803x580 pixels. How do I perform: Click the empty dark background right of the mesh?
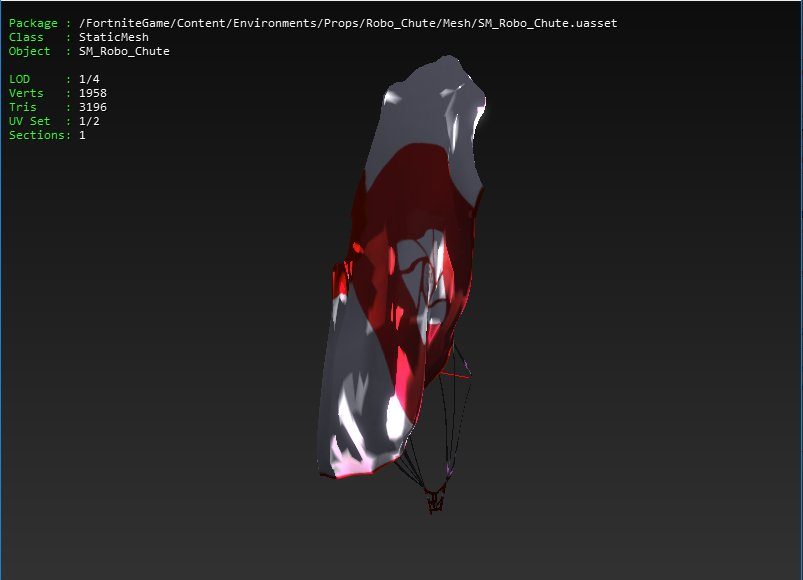pos(650,300)
